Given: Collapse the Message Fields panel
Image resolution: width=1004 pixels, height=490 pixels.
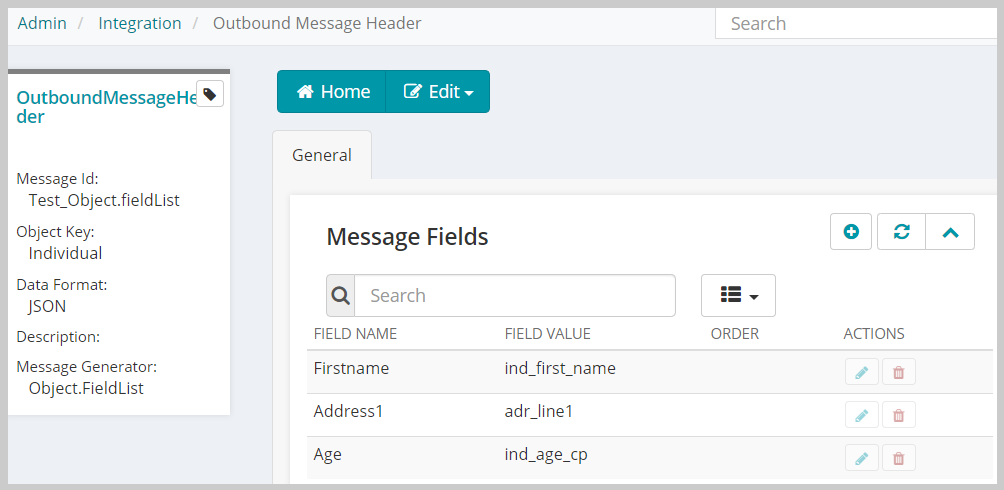Looking at the screenshot, I should (x=950, y=231).
